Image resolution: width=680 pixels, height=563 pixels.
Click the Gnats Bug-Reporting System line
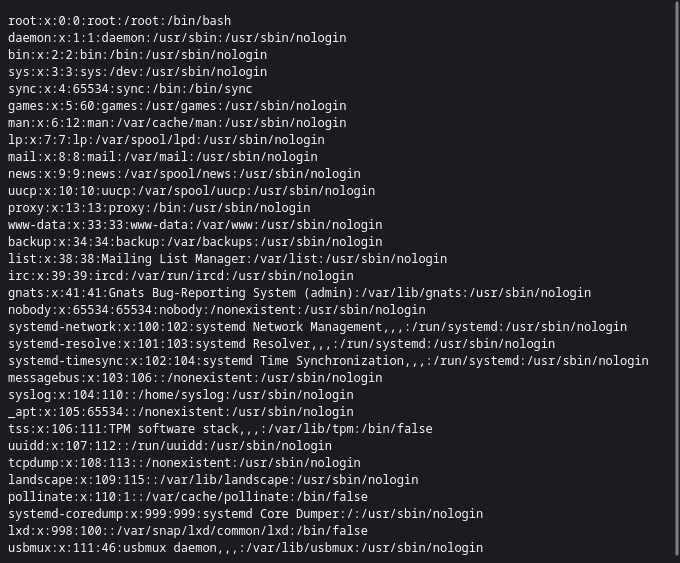[300, 293]
